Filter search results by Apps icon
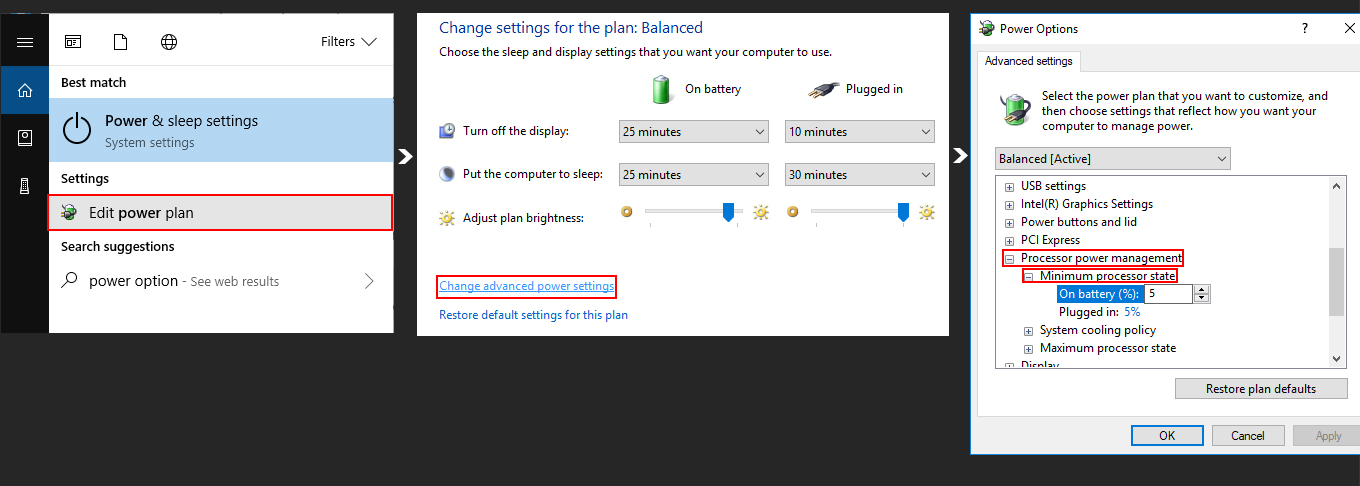 (x=73, y=42)
